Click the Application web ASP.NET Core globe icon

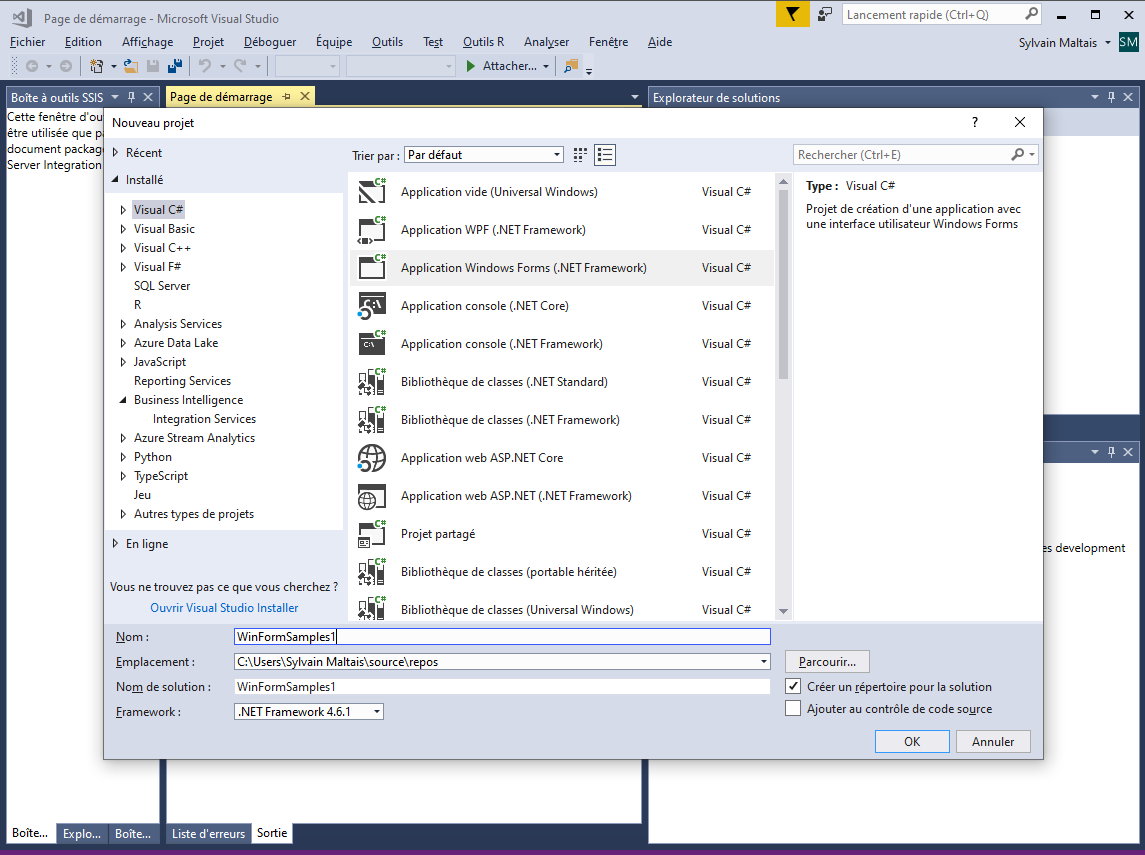click(372, 458)
